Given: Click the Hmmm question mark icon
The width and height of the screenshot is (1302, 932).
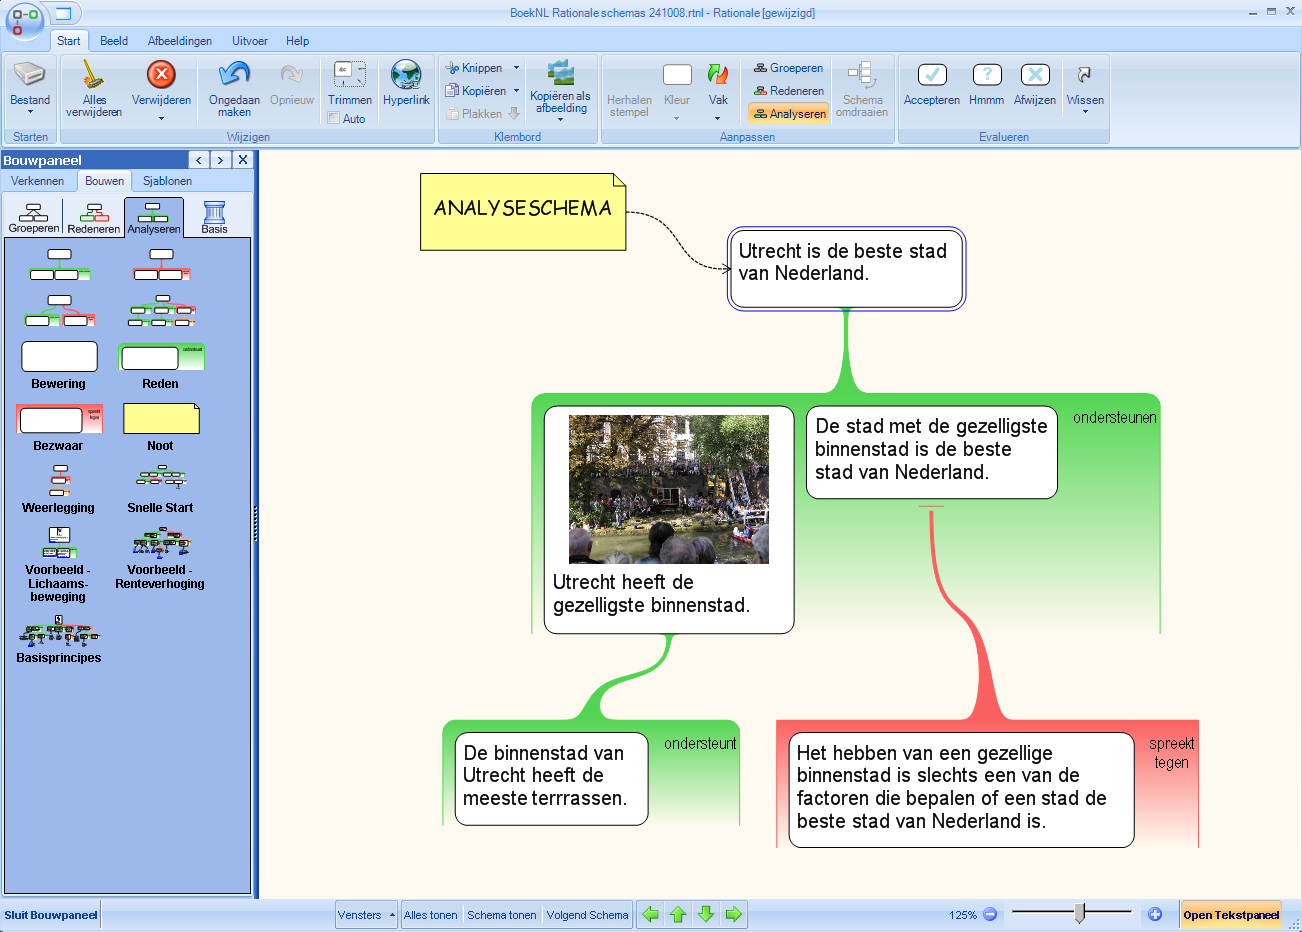Looking at the screenshot, I should [987, 75].
